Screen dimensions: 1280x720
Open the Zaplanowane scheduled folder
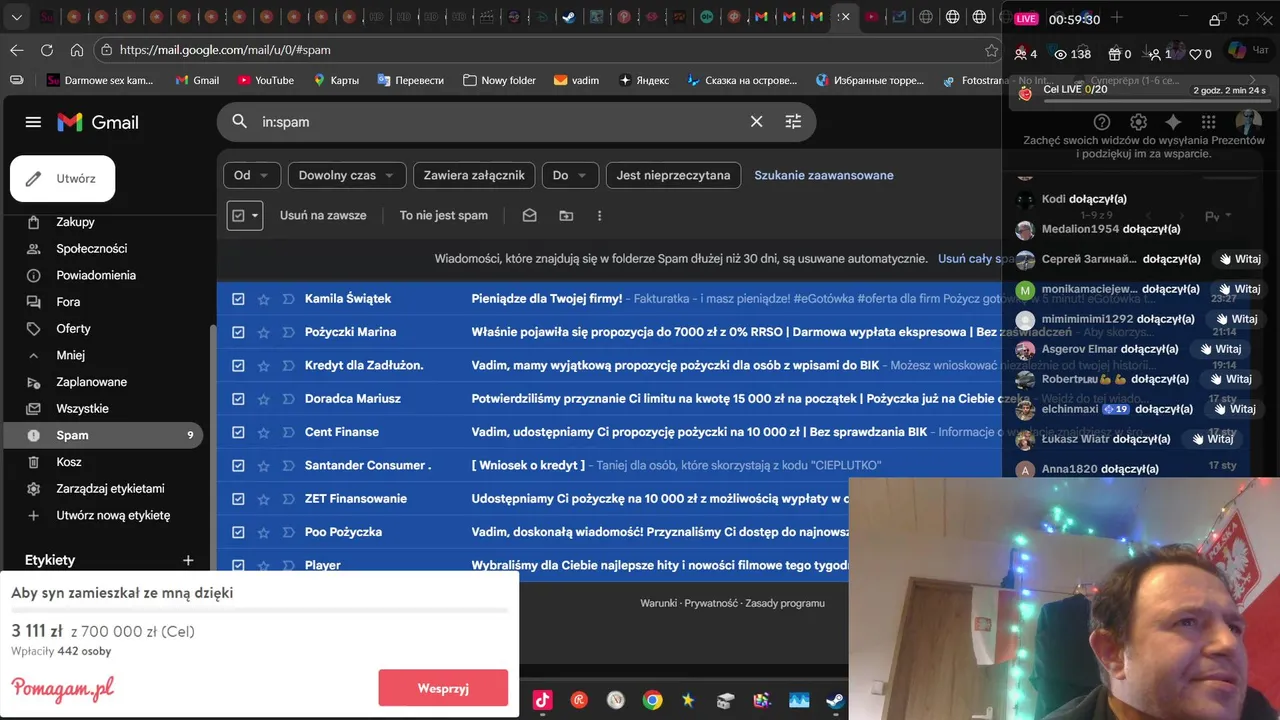click(x=91, y=382)
